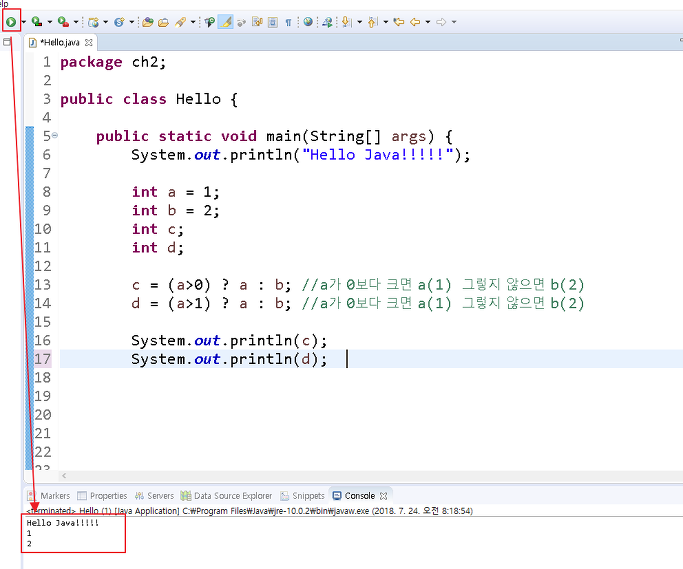
Task: Open dropdown next to web project icon
Action: 105,22
